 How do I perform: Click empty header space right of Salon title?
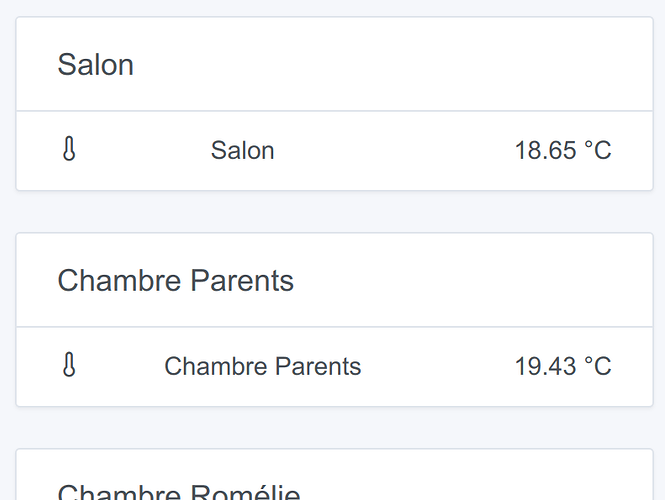(400, 65)
